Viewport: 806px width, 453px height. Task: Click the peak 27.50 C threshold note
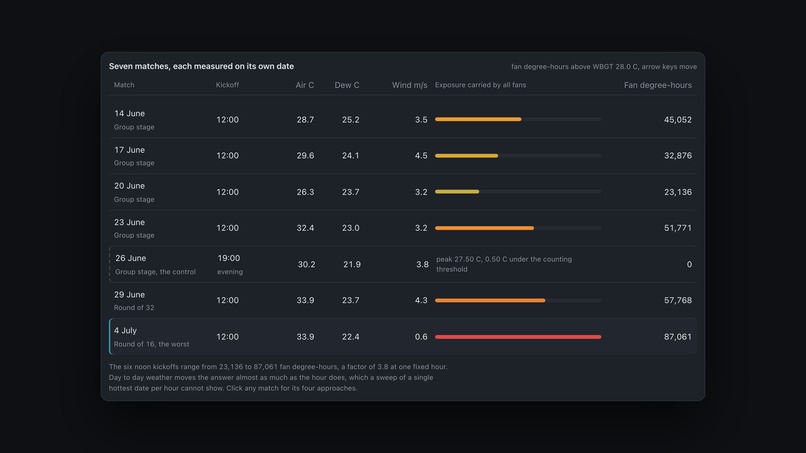(504, 264)
